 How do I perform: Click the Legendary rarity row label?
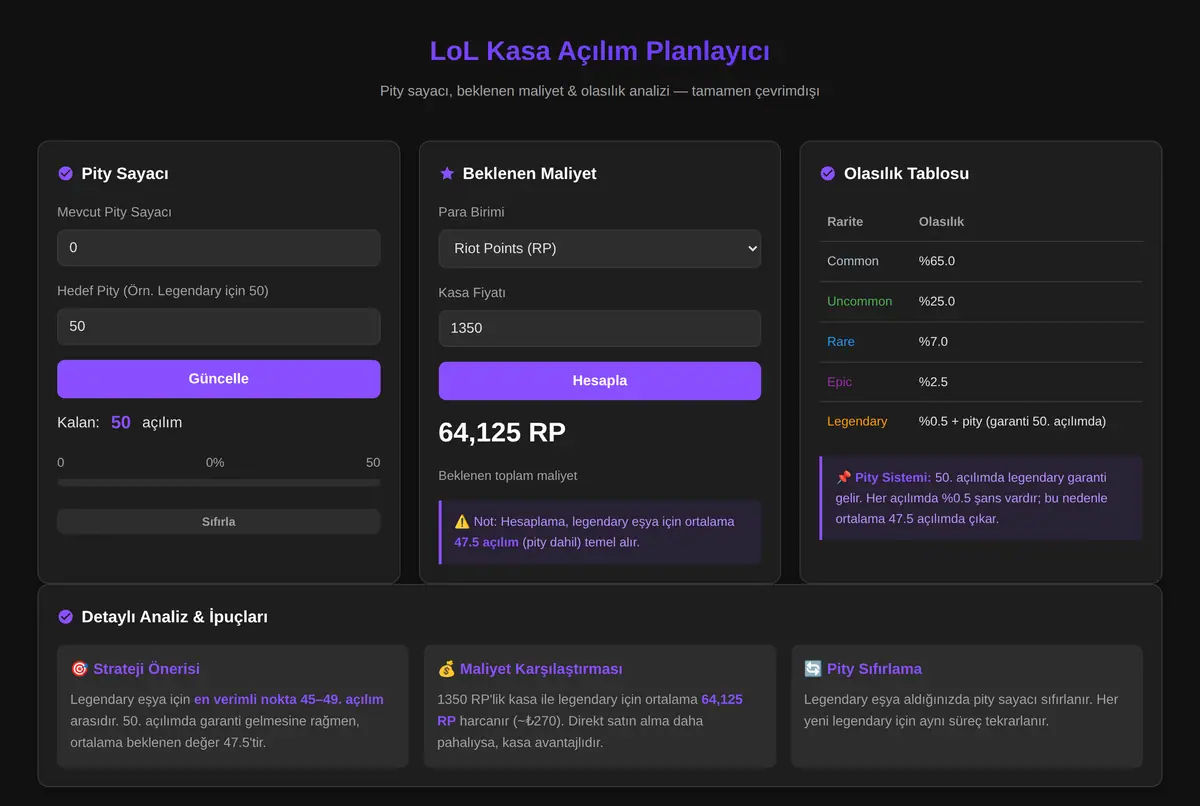point(857,421)
